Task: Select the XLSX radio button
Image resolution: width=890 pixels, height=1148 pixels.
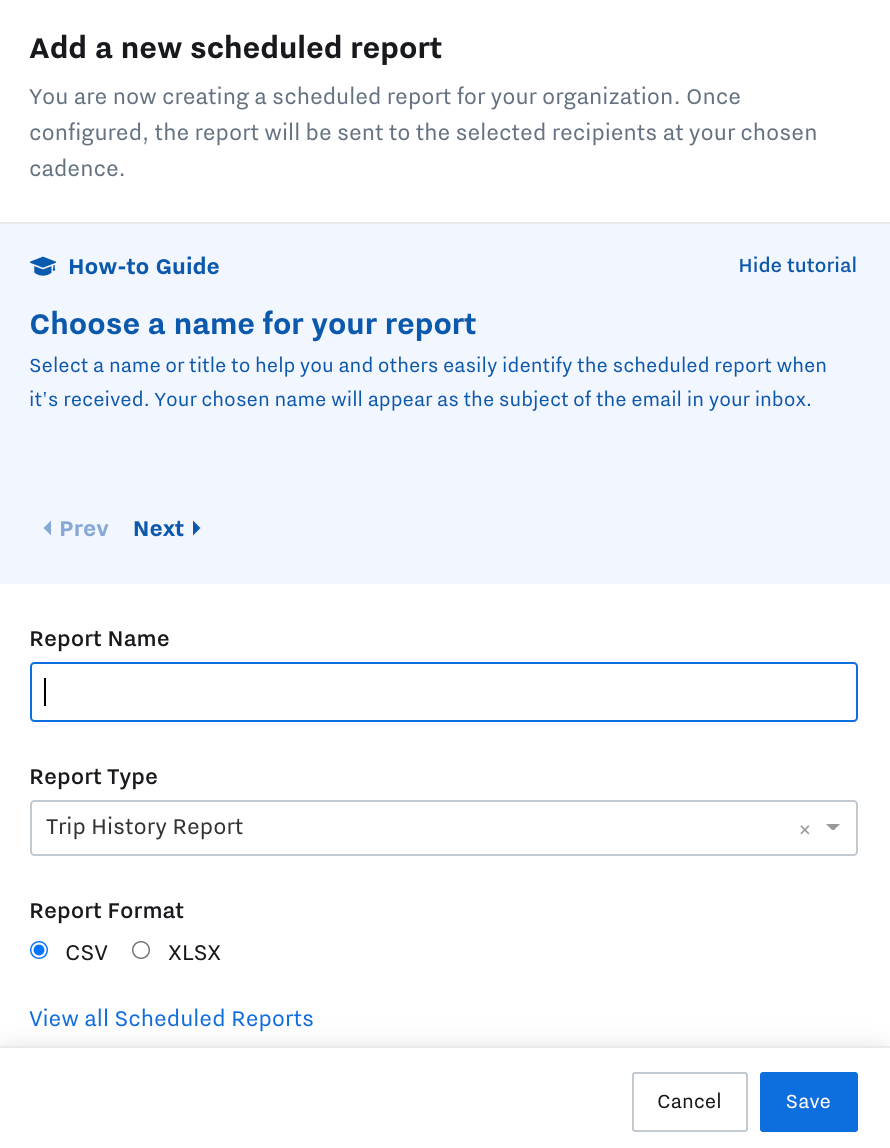Action: [141, 951]
